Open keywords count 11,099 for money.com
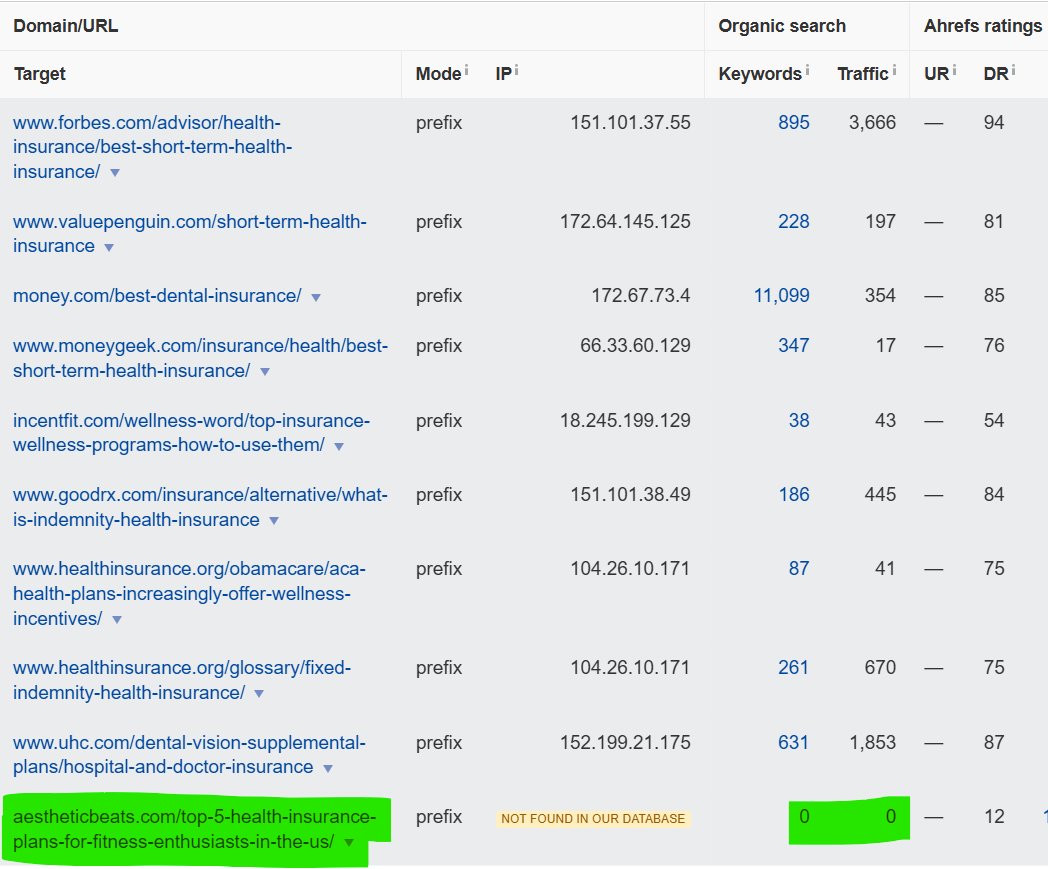The height and width of the screenshot is (869, 1048). click(781, 295)
